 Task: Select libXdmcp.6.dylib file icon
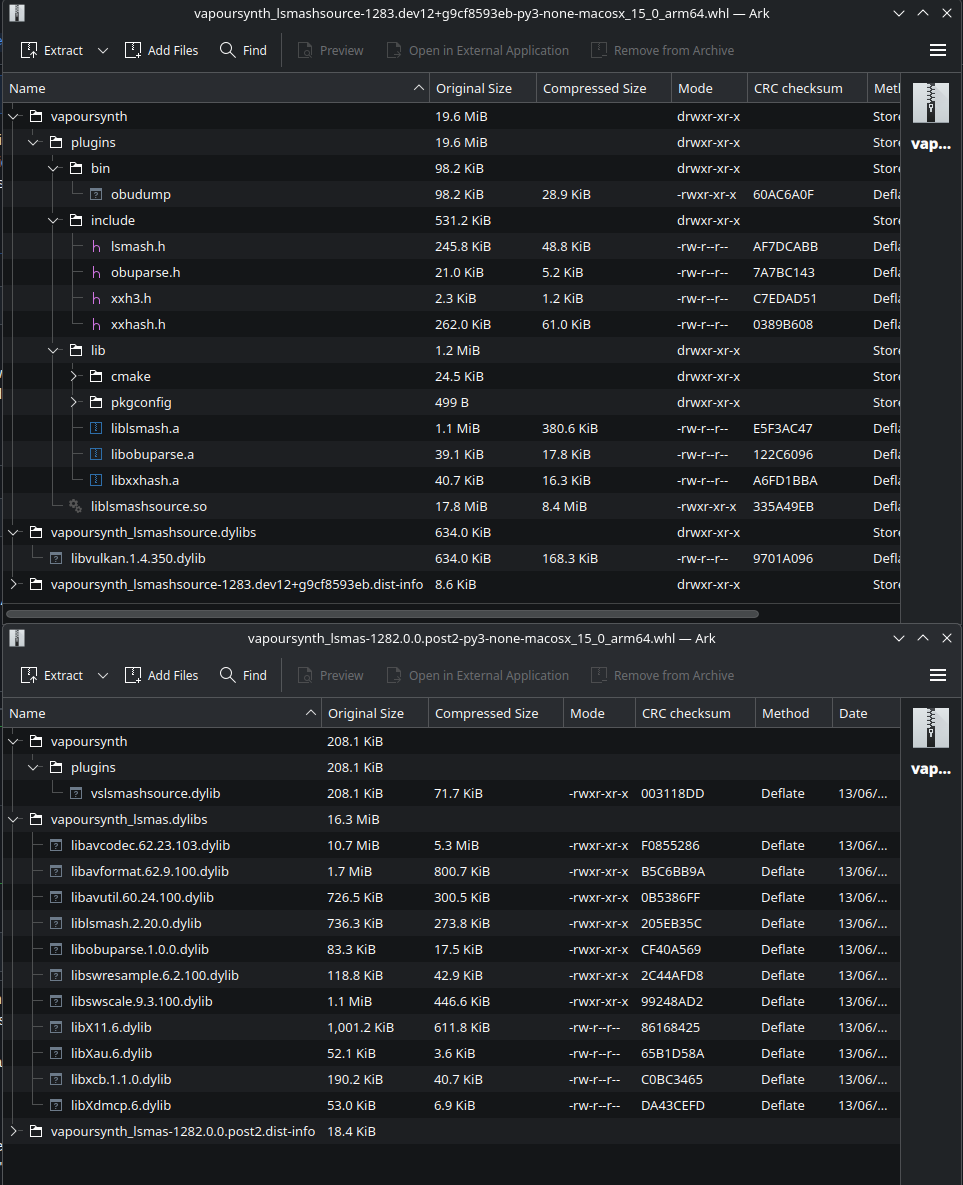point(56,1106)
